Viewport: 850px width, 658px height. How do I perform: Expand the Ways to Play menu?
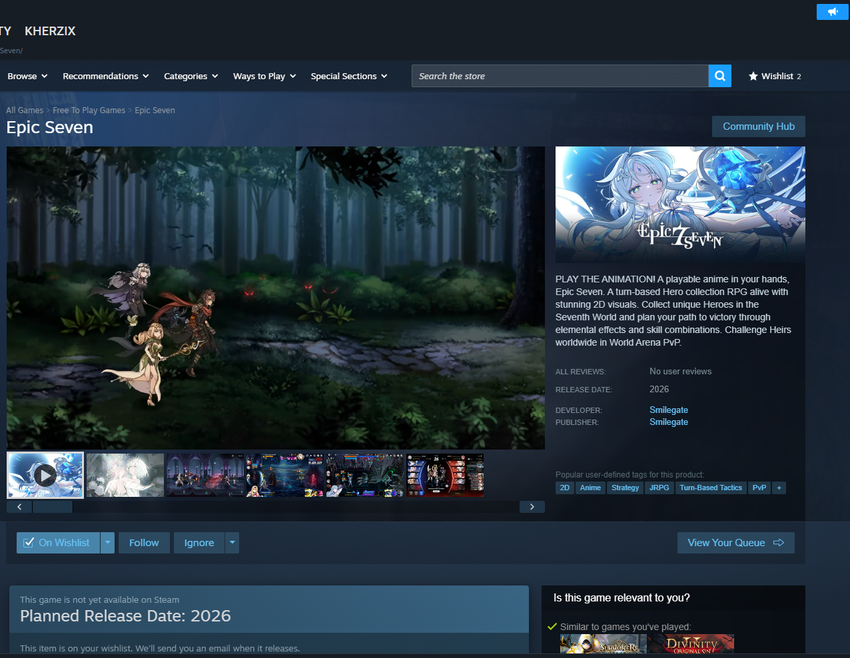click(x=265, y=76)
